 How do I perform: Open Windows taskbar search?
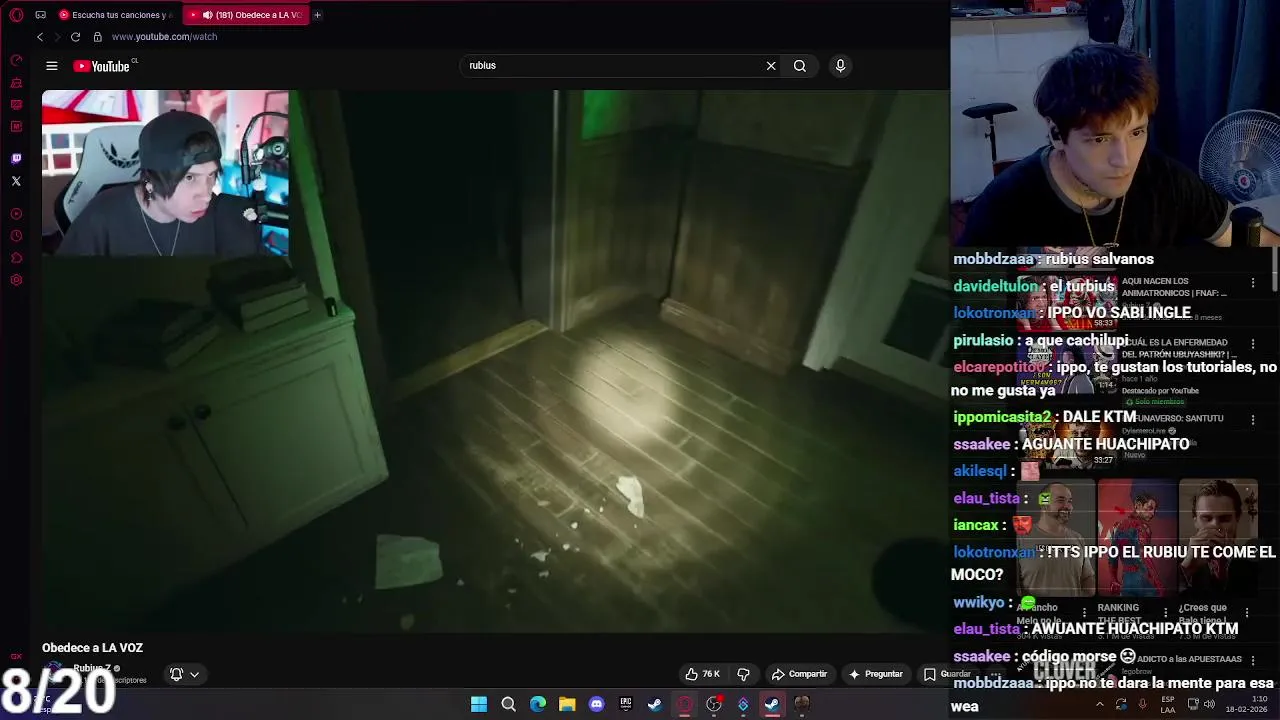(508, 704)
